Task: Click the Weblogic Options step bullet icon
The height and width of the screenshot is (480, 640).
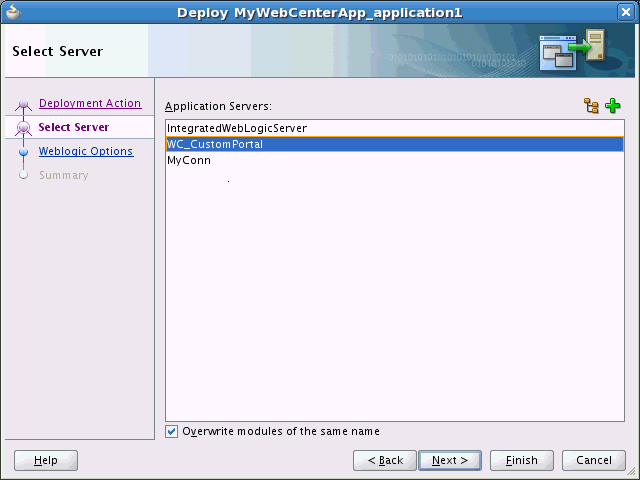Action: point(24,151)
